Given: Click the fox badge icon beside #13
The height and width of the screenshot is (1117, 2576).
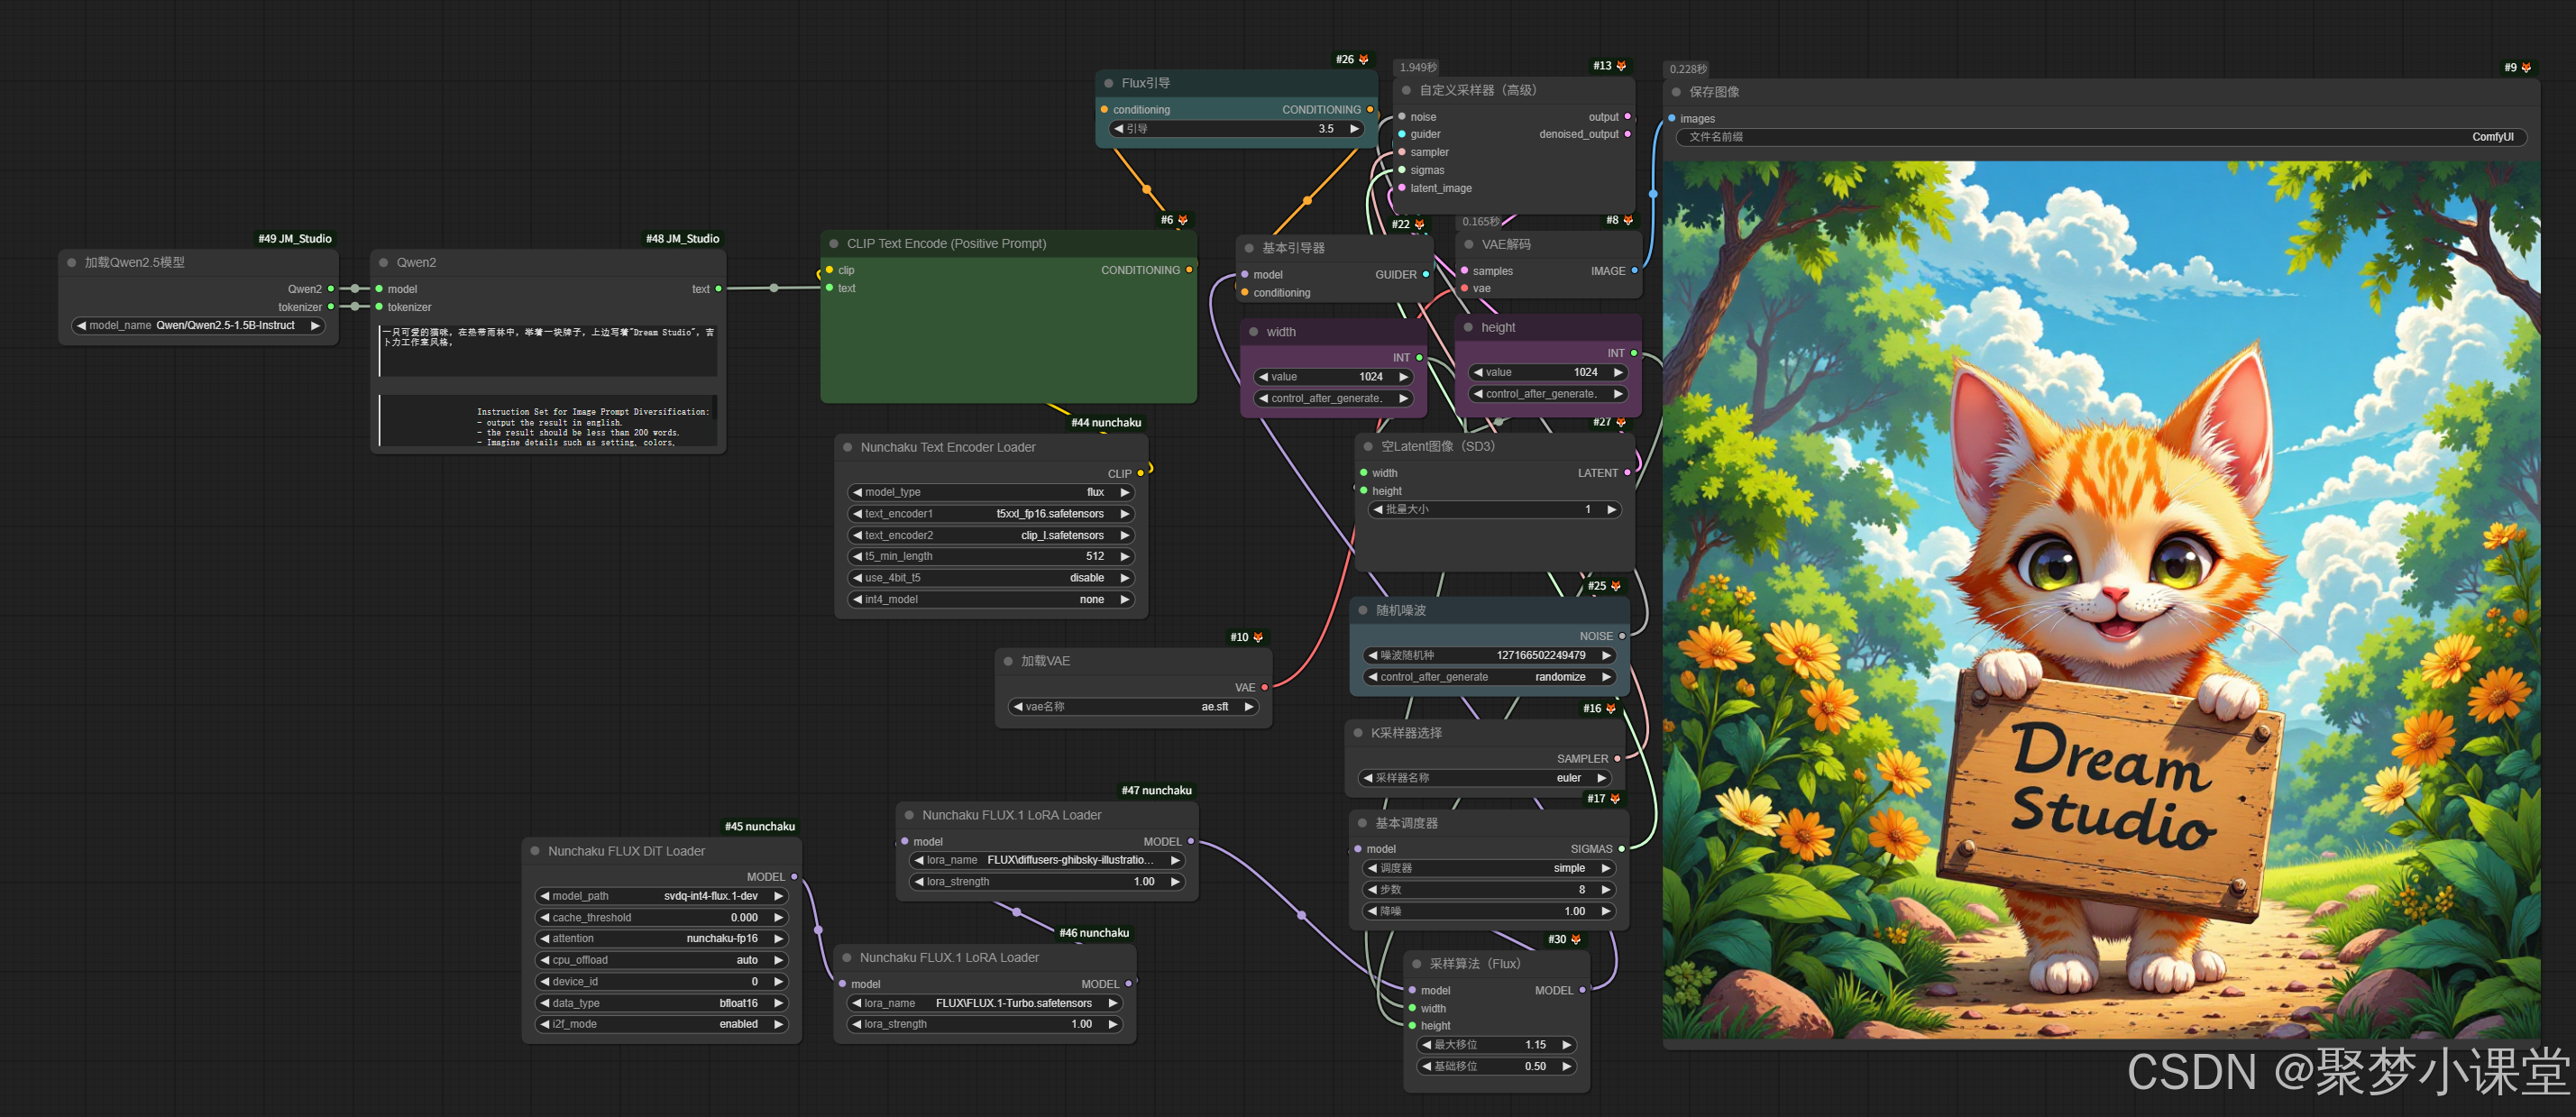Looking at the screenshot, I should click(1621, 66).
